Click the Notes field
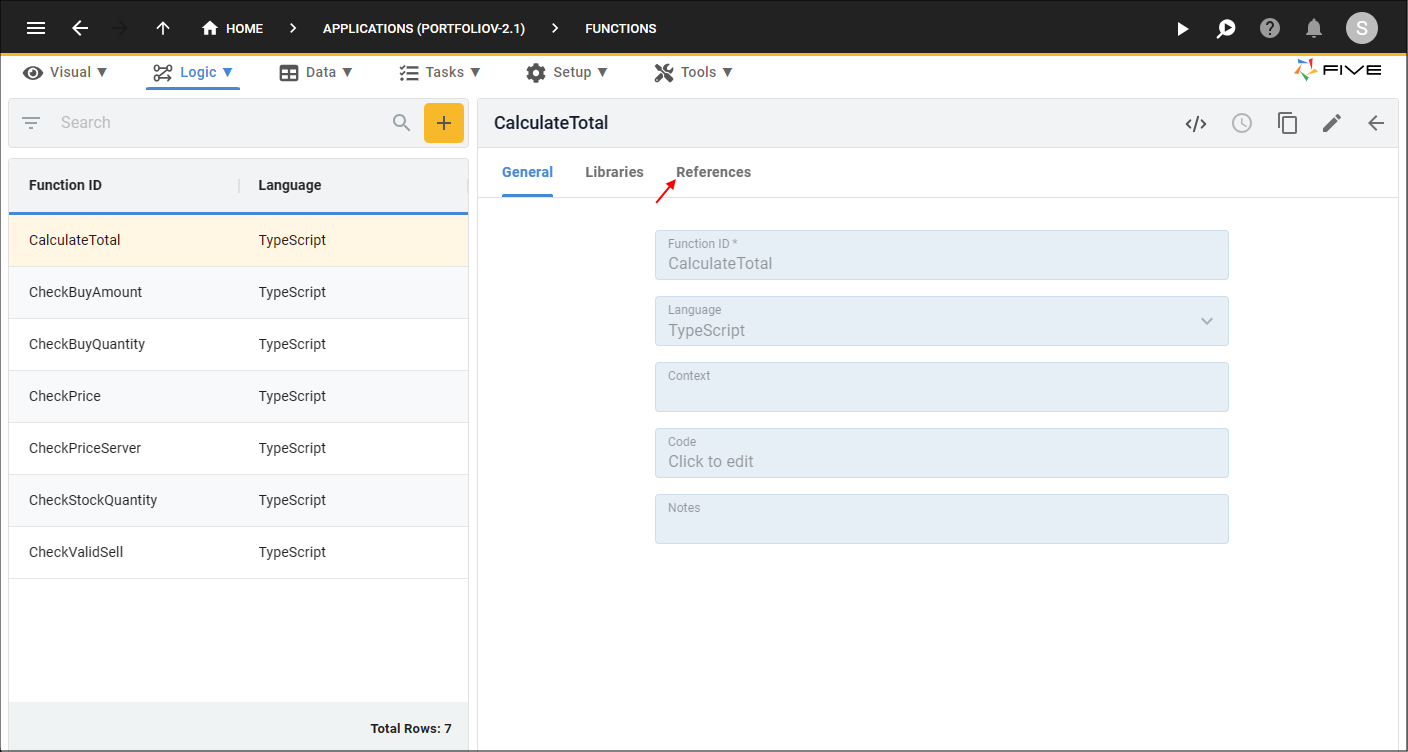The width and height of the screenshot is (1408, 752). [x=942, y=519]
